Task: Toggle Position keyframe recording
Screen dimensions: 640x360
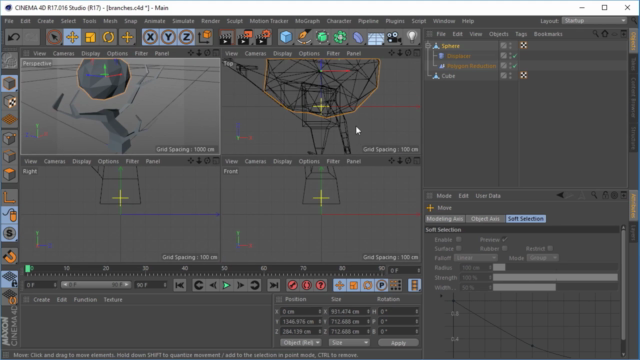Action: click(x=339, y=285)
